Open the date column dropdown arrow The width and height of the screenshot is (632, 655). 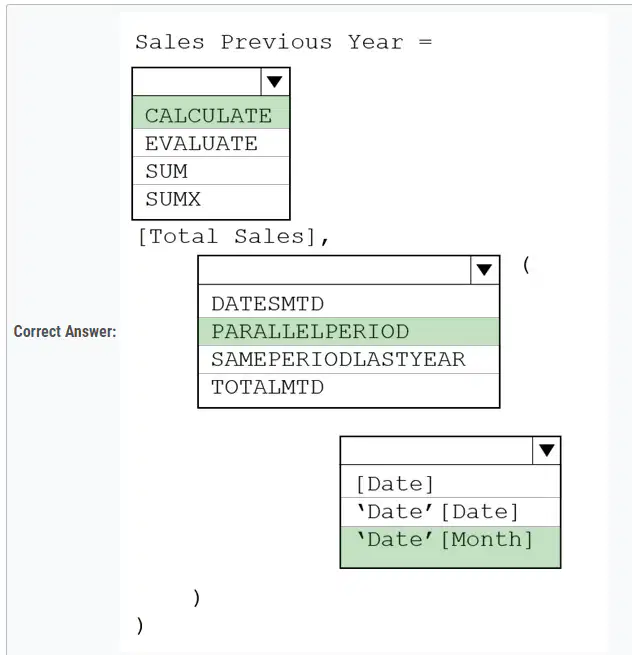546,450
